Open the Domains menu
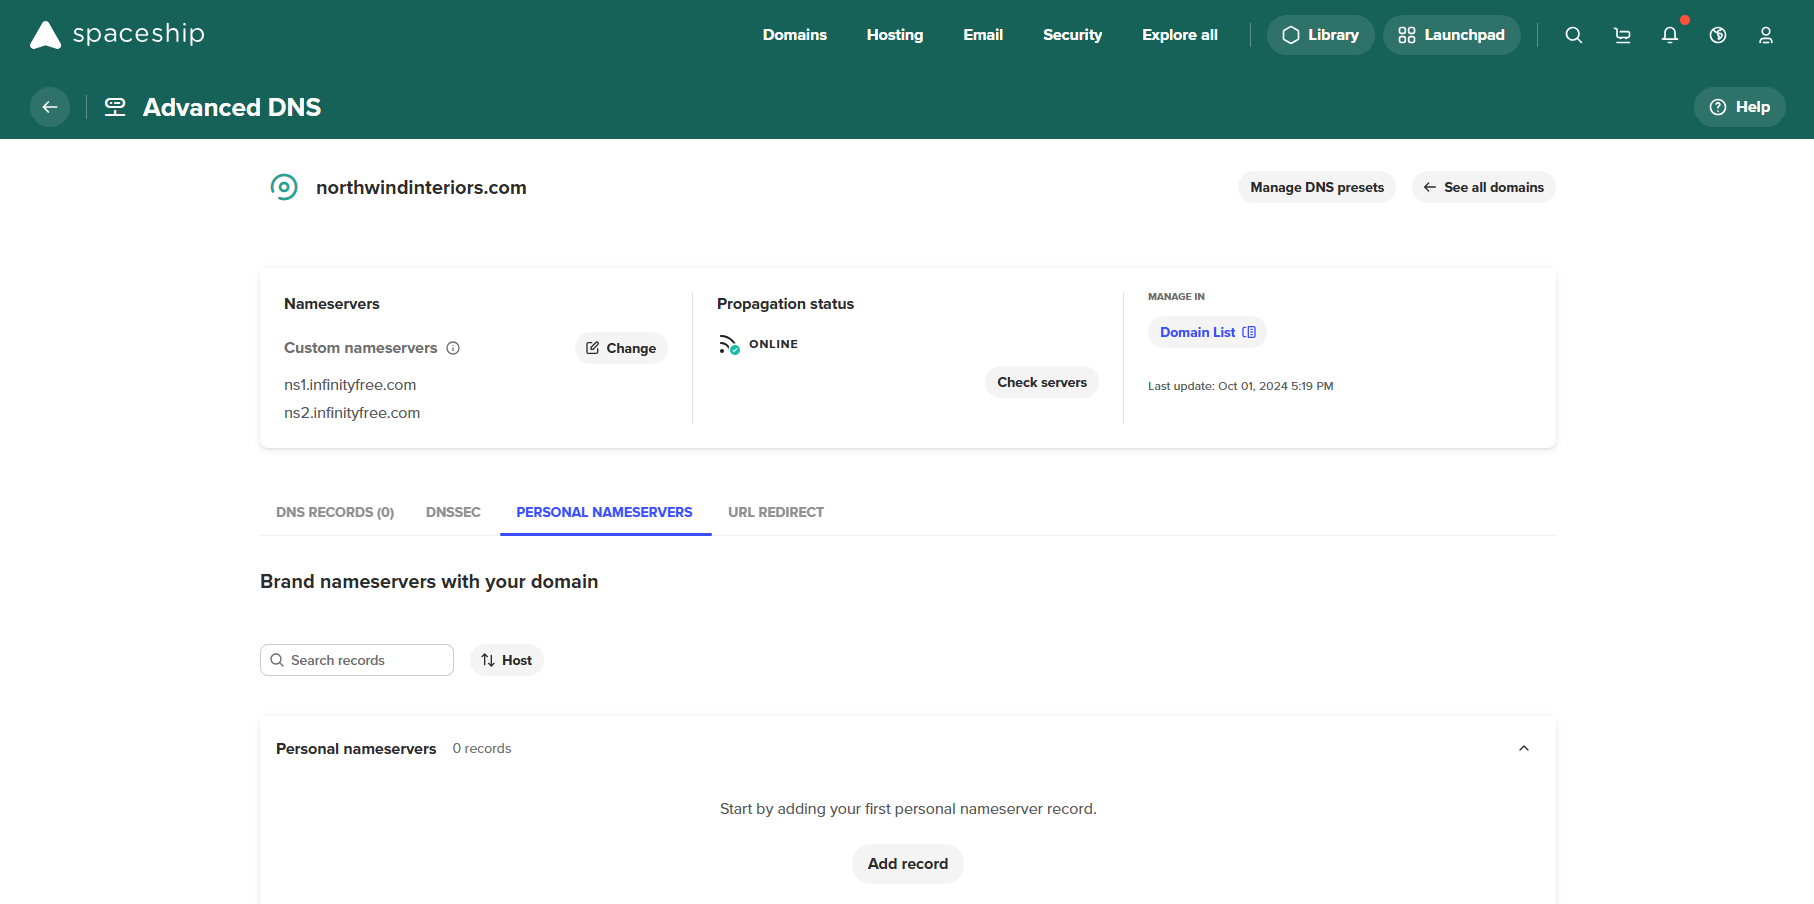The width and height of the screenshot is (1814, 904). [794, 35]
